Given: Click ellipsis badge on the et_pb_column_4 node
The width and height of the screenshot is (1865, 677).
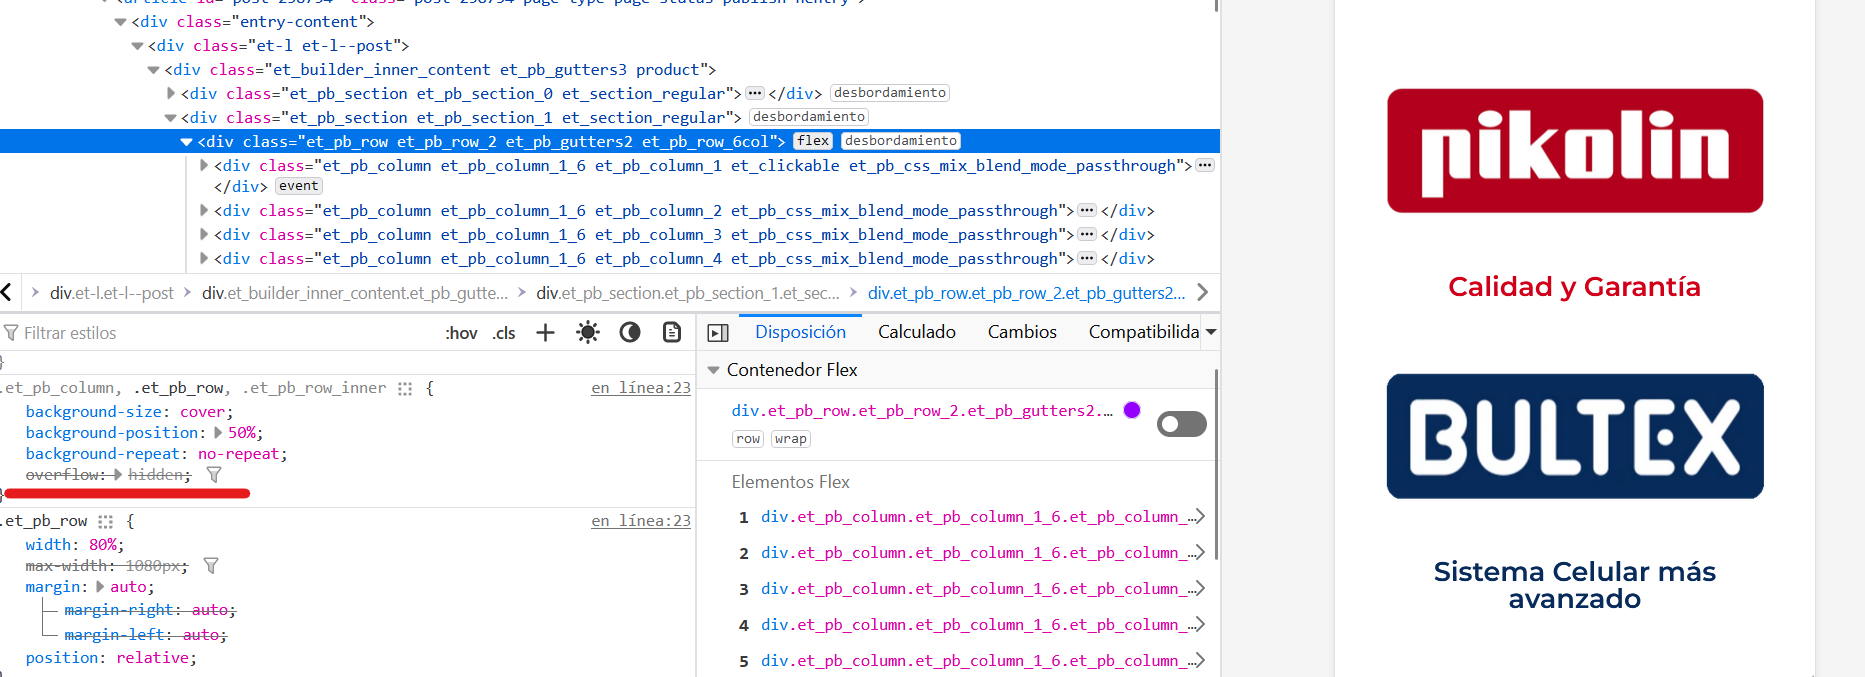Looking at the screenshot, I should (1087, 258).
